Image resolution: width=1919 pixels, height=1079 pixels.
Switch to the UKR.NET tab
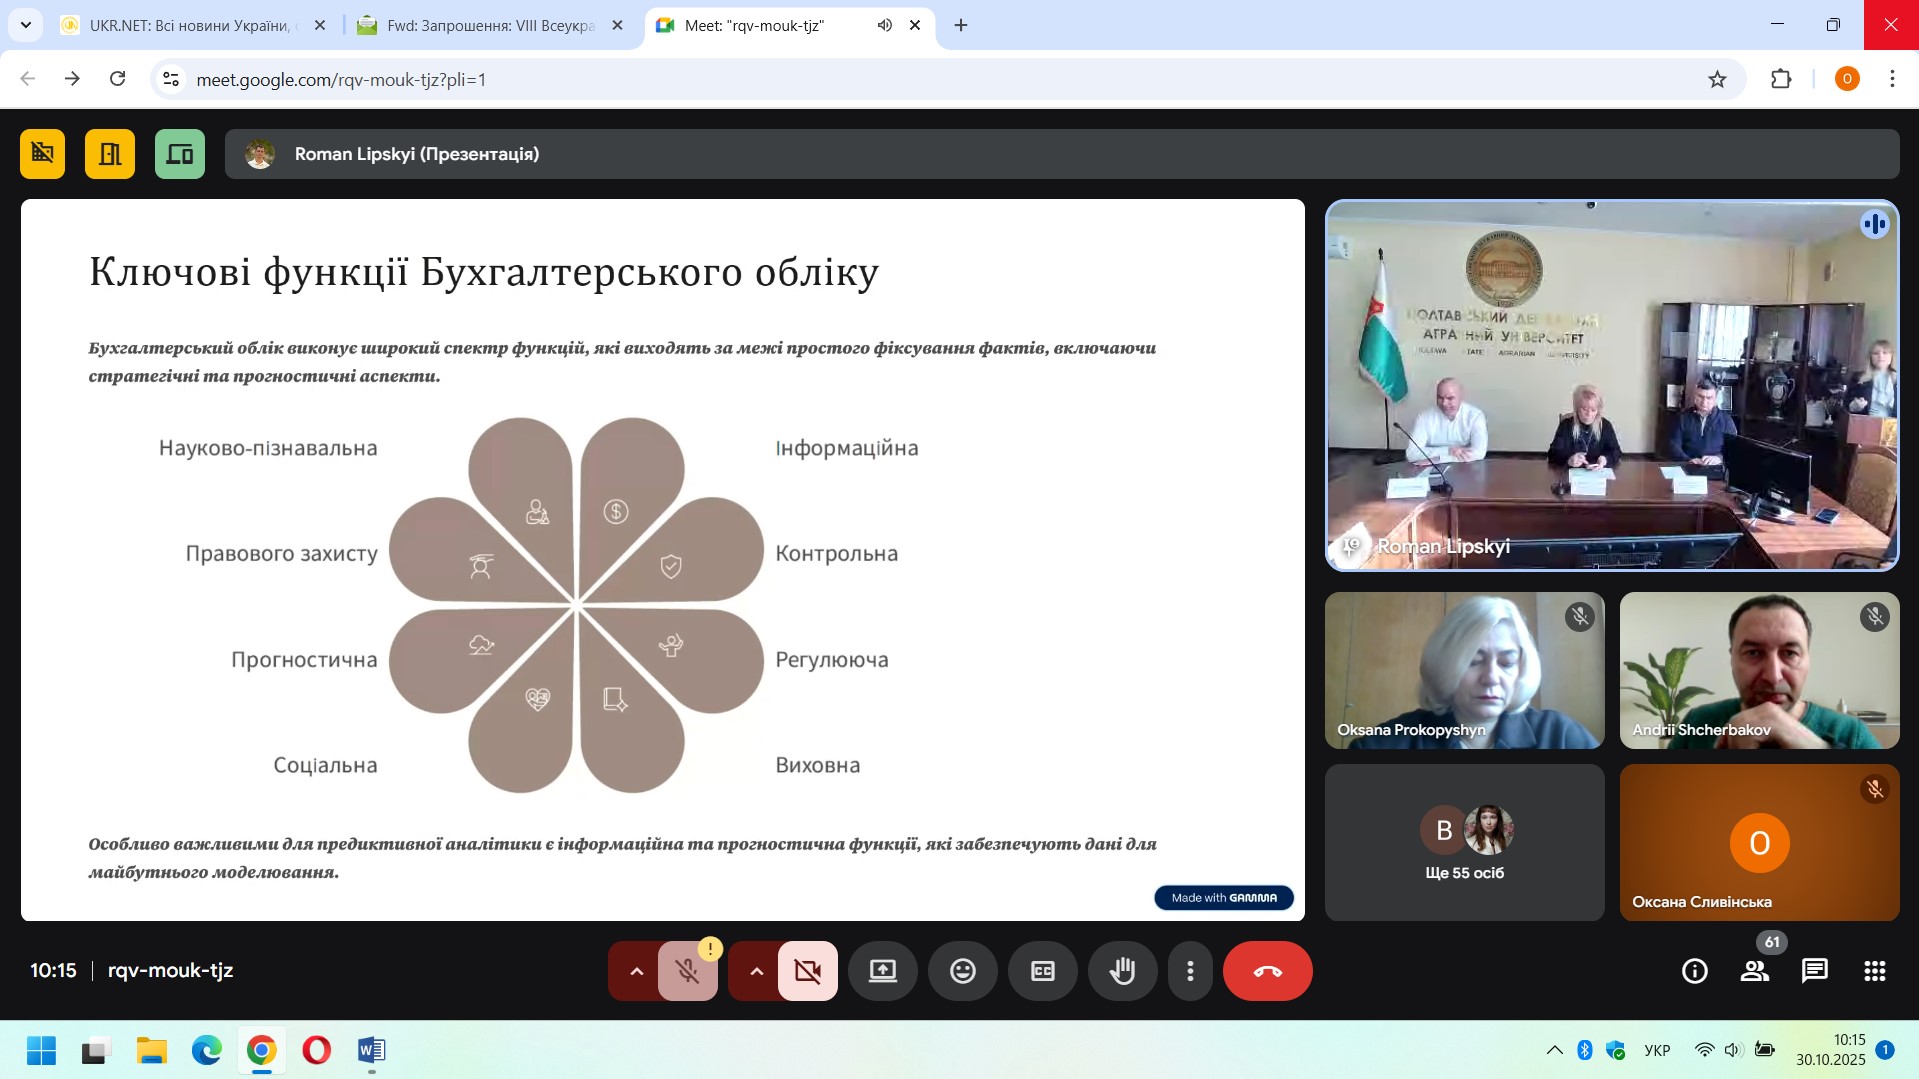pos(188,25)
